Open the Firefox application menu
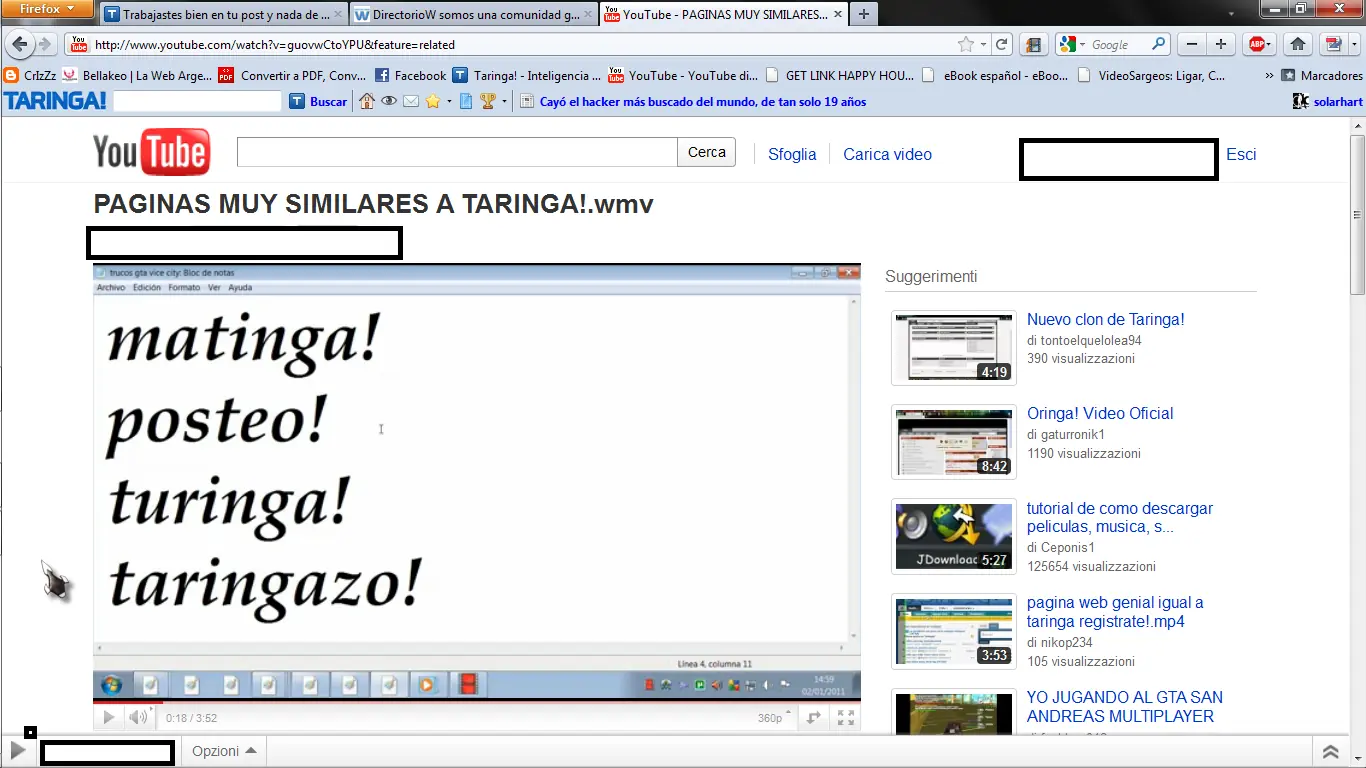1366x768 pixels. (x=48, y=10)
